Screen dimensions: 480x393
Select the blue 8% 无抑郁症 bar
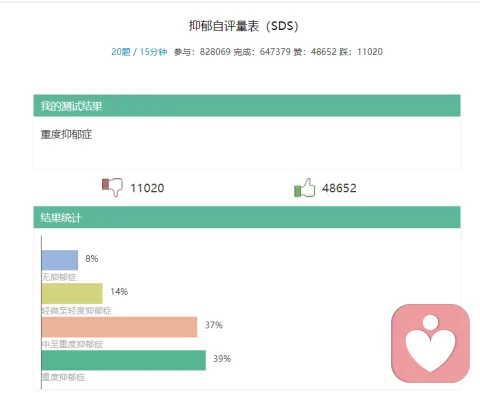coord(60,260)
